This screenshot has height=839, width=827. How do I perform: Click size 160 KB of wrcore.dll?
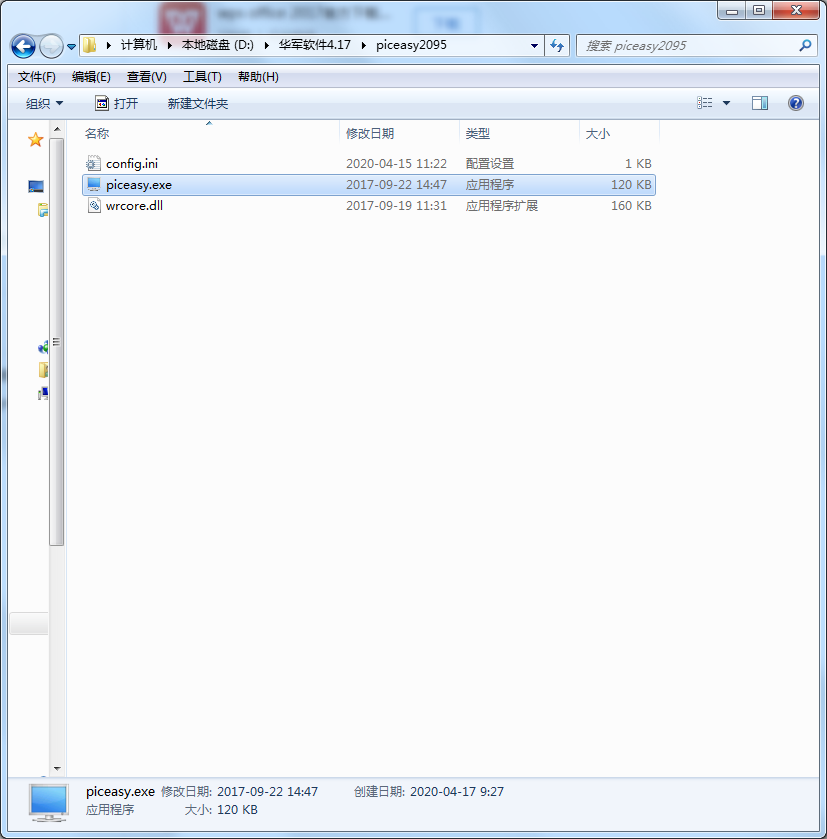tap(631, 205)
